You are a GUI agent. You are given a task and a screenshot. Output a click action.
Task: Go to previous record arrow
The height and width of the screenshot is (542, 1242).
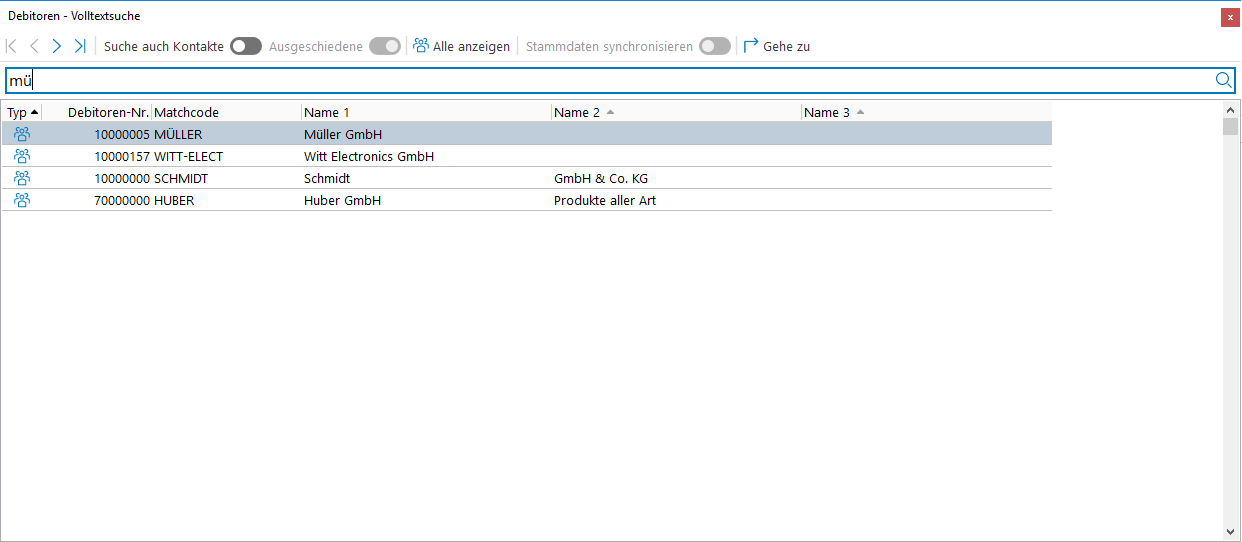tap(34, 46)
